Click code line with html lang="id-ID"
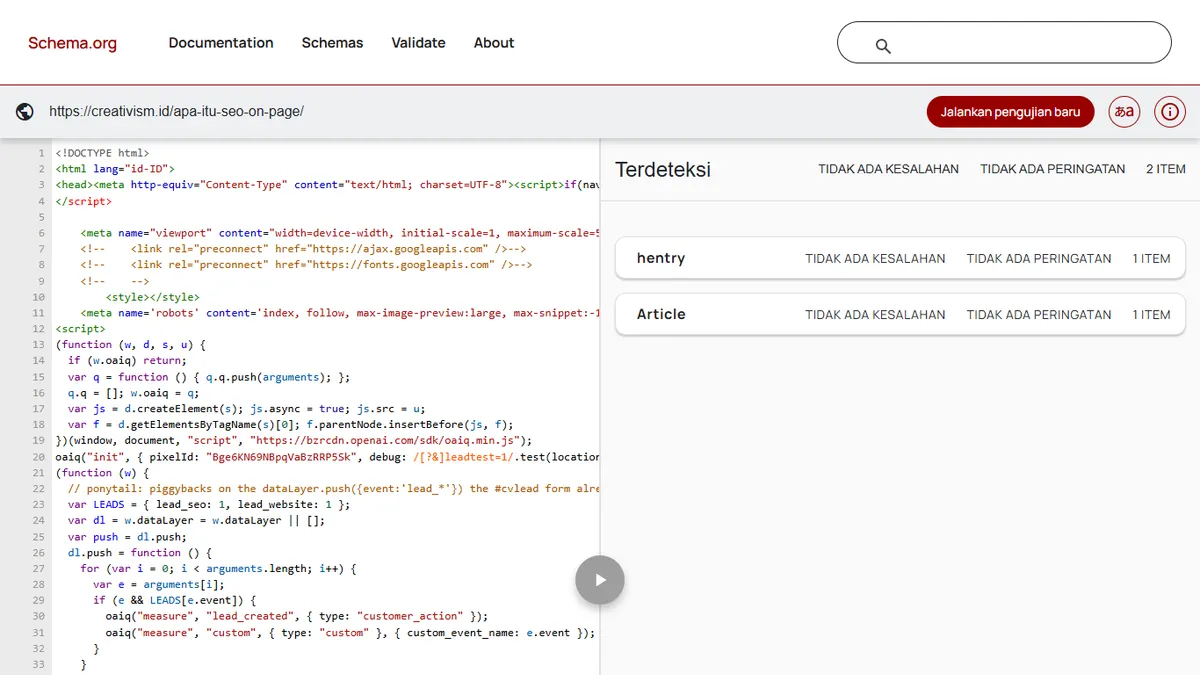 click(x=115, y=169)
